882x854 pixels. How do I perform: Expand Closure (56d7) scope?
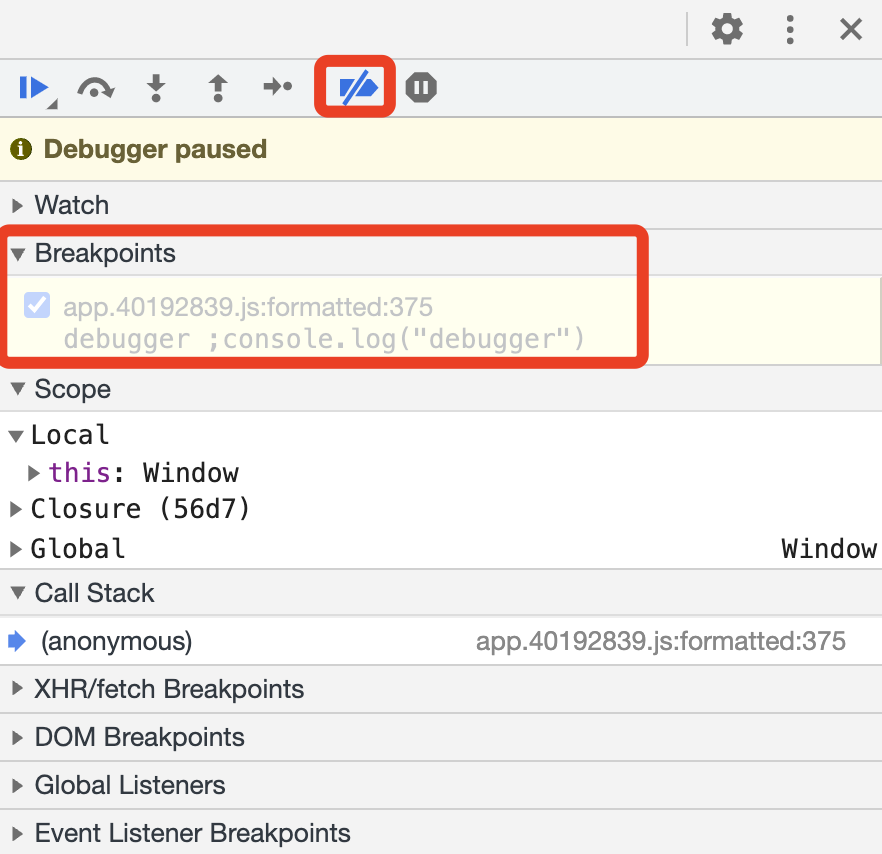16,510
